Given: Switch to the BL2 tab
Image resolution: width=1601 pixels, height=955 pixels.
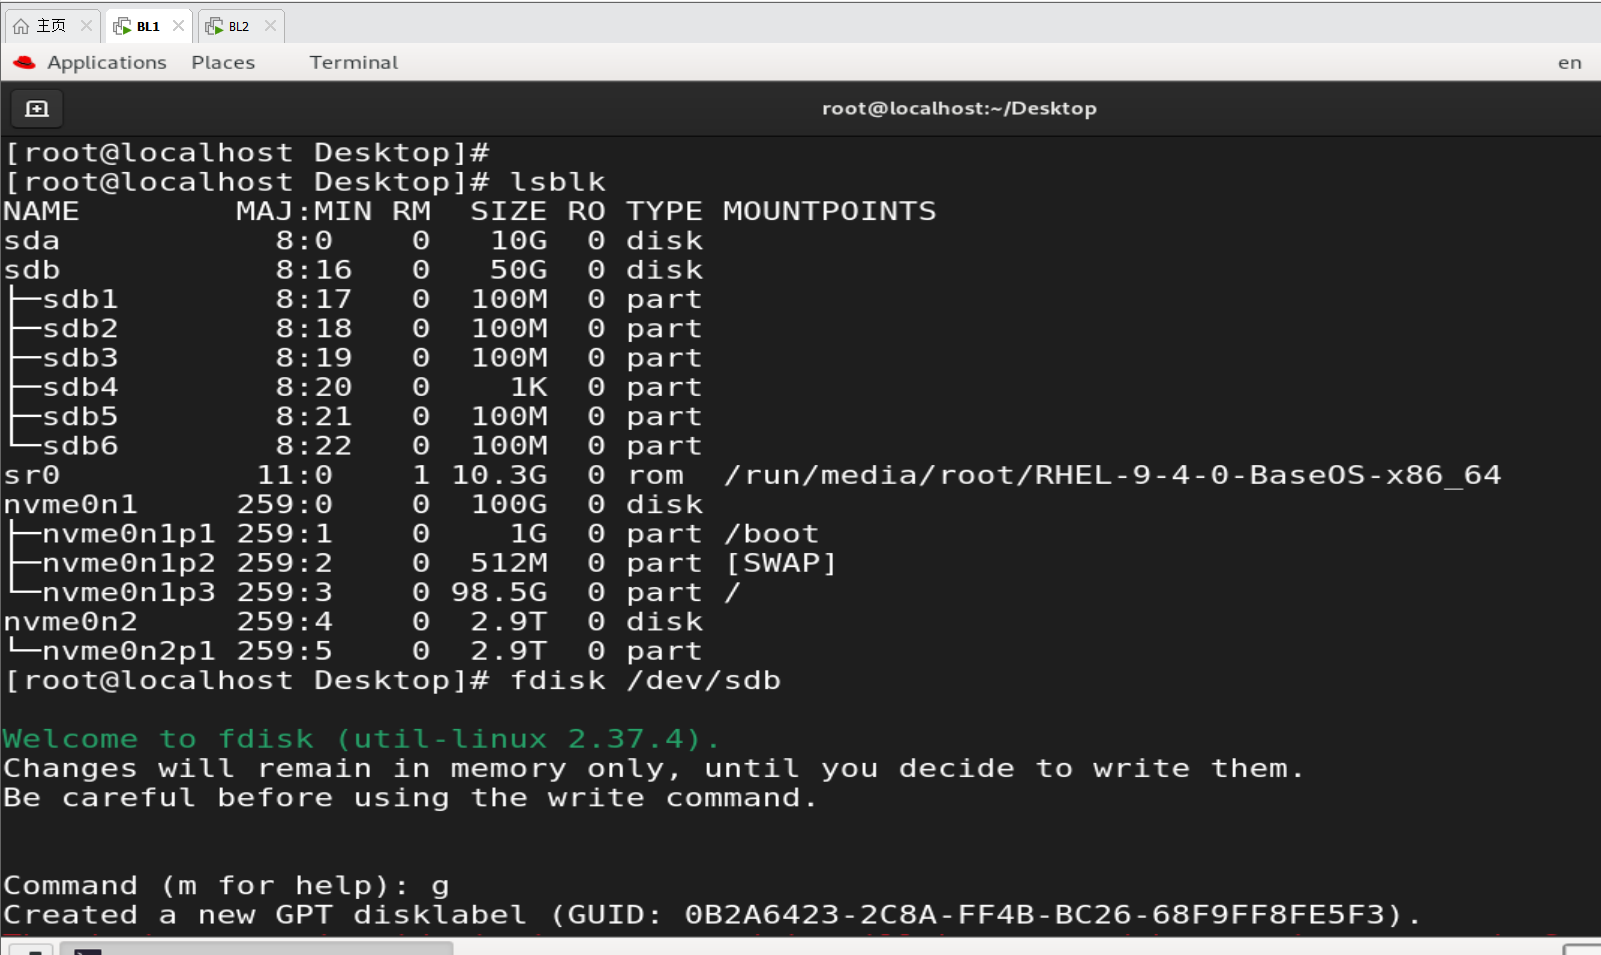Looking at the screenshot, I should [x=237, y=26].
